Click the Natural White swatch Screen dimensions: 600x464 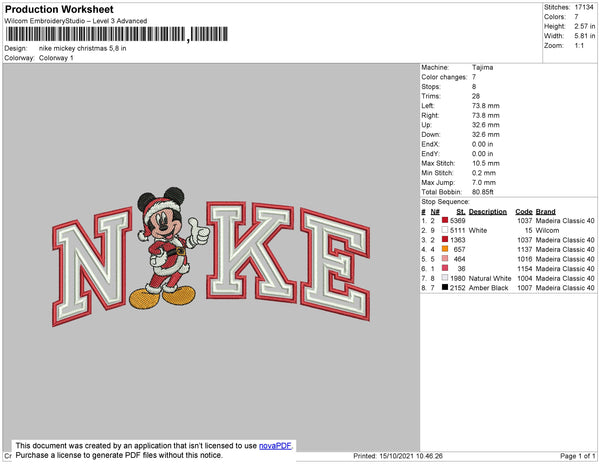click(445, 278)
